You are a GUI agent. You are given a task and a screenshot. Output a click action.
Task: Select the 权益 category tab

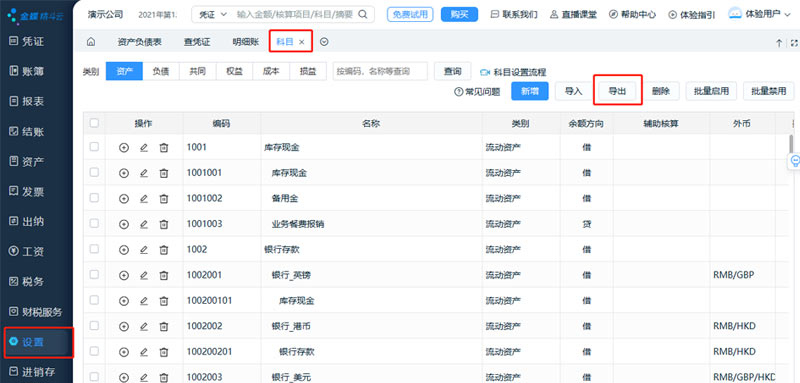(x=234, y=71)
